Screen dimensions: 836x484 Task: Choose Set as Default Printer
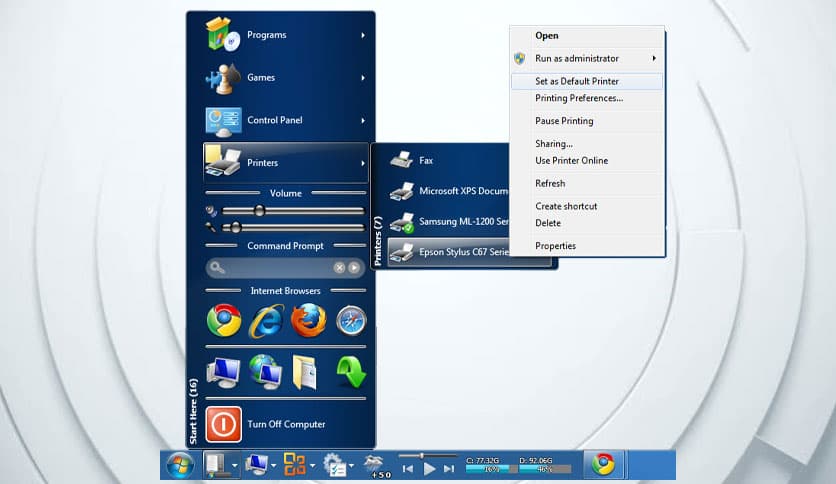tap(587, 81)
